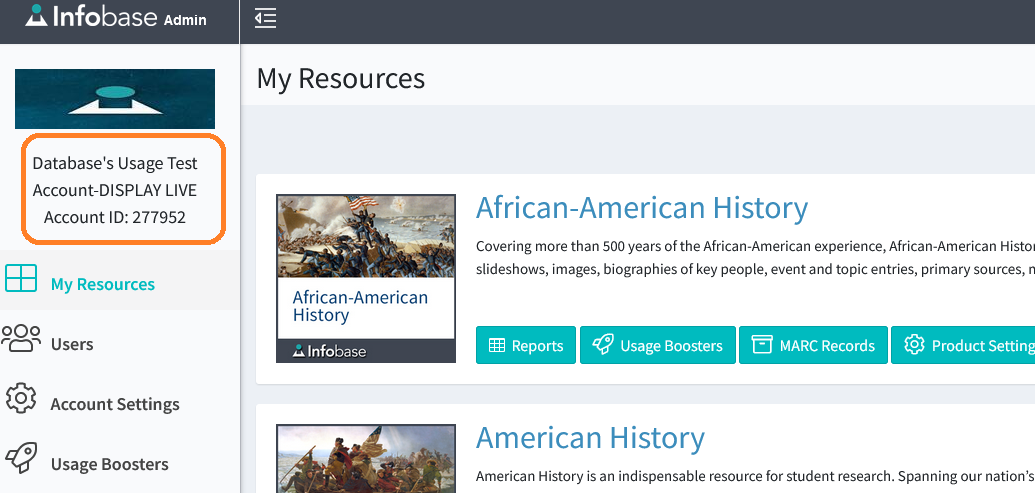Click the account banner logo image

tap(115, 99)
